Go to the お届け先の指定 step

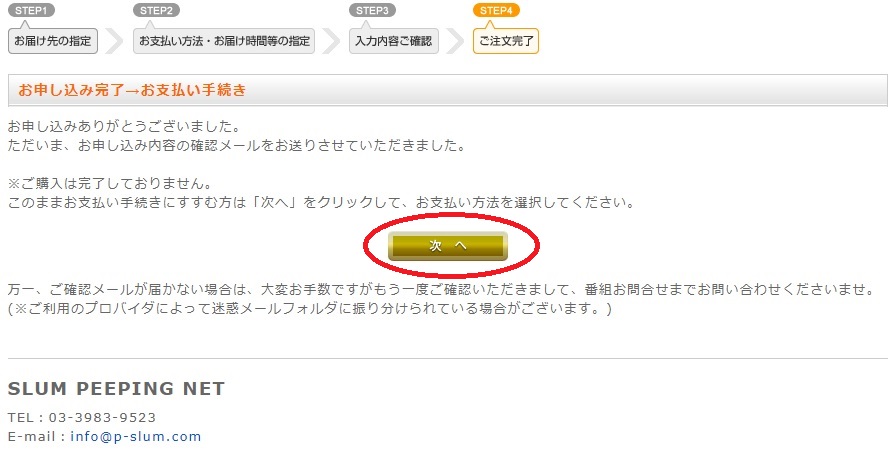(52, 41)
